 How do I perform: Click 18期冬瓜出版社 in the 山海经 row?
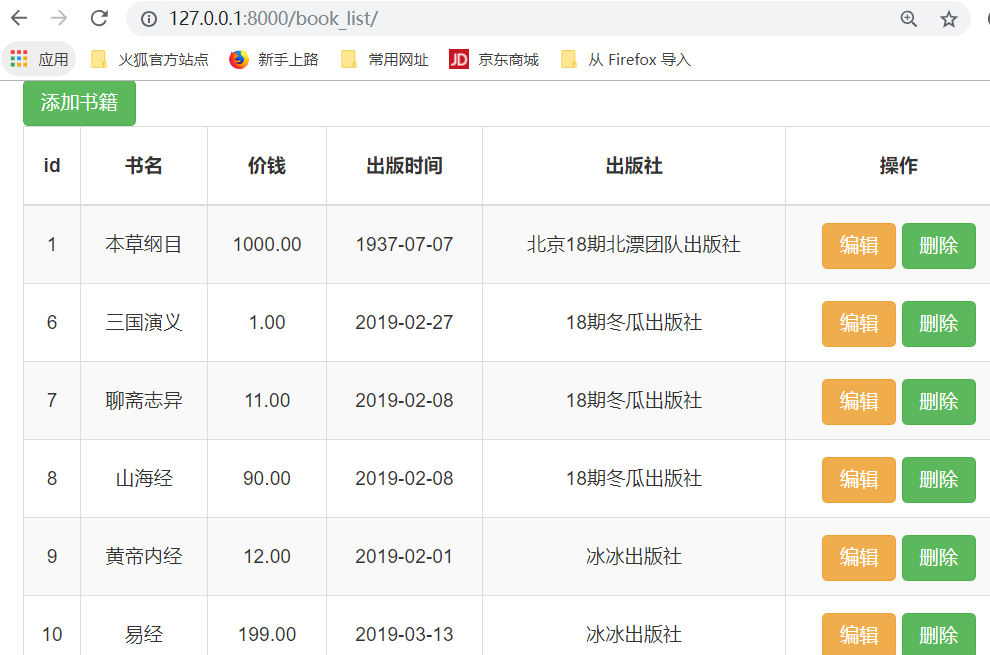coord(634,478)
